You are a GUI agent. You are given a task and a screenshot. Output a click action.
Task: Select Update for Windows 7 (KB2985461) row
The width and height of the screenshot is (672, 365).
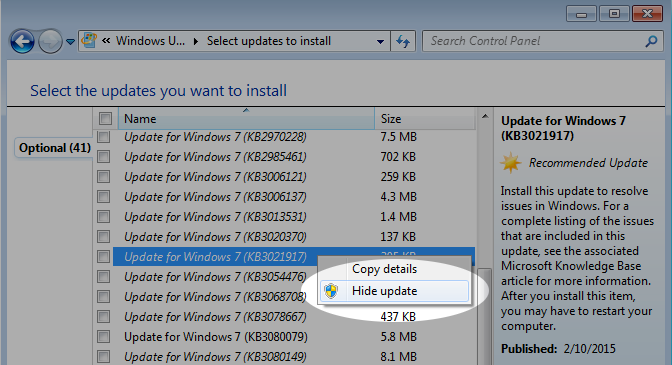(x=215, y=157)
